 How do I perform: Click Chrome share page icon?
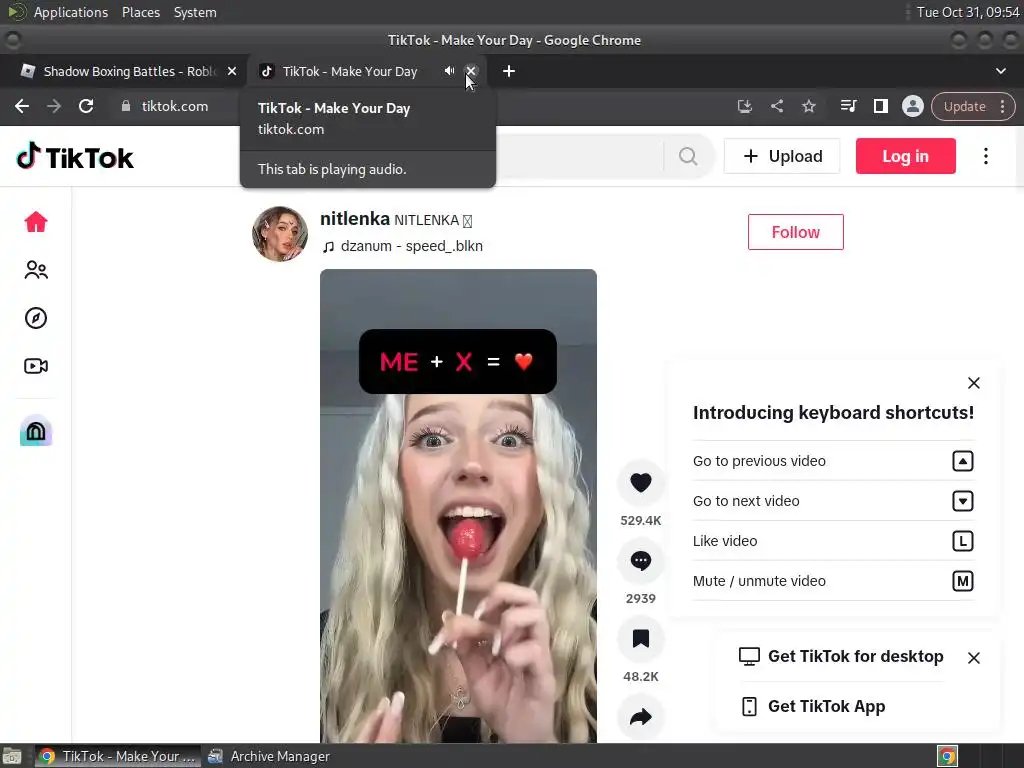pyautogui.click(x=776, y=106)
